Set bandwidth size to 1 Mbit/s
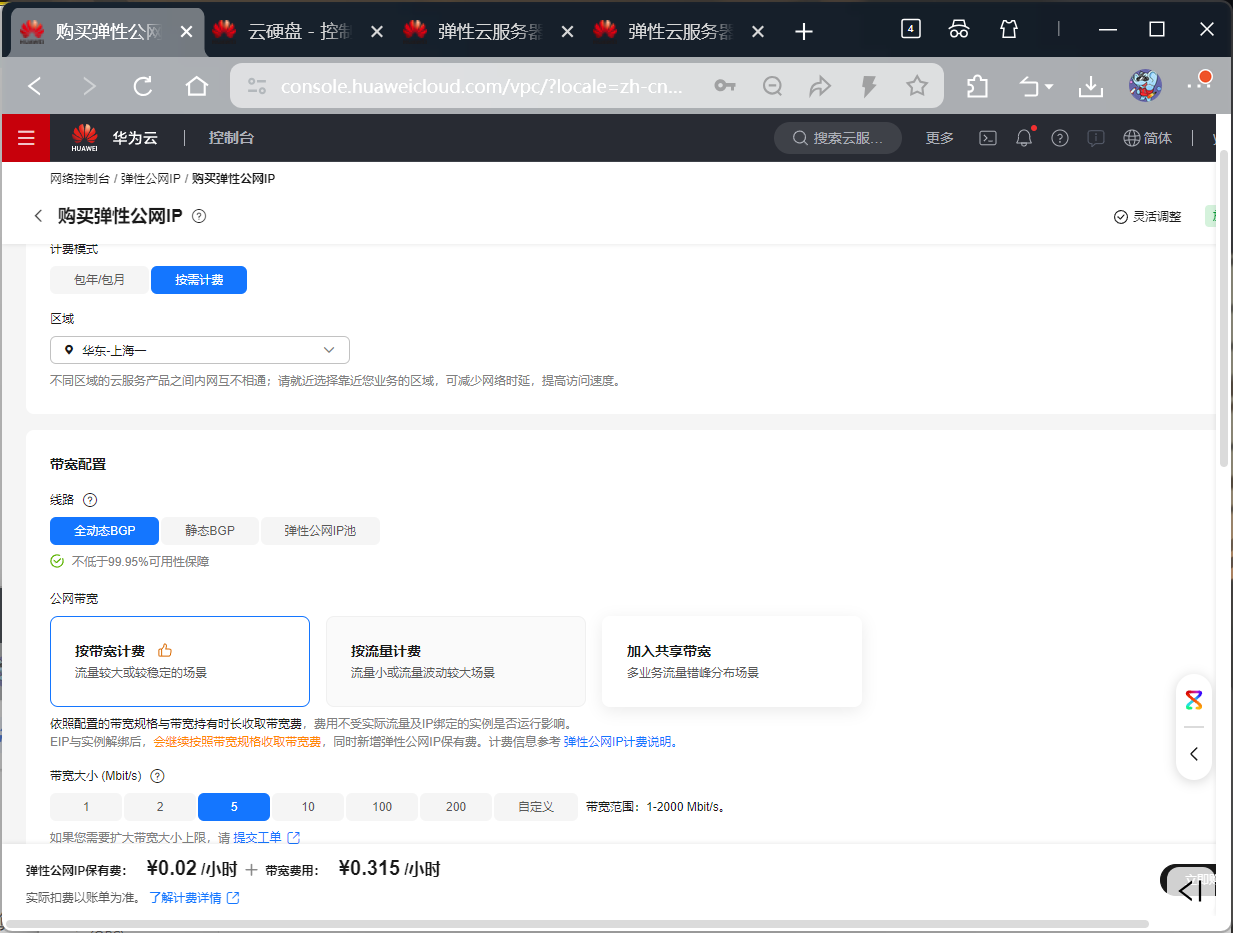 [86, 807]
